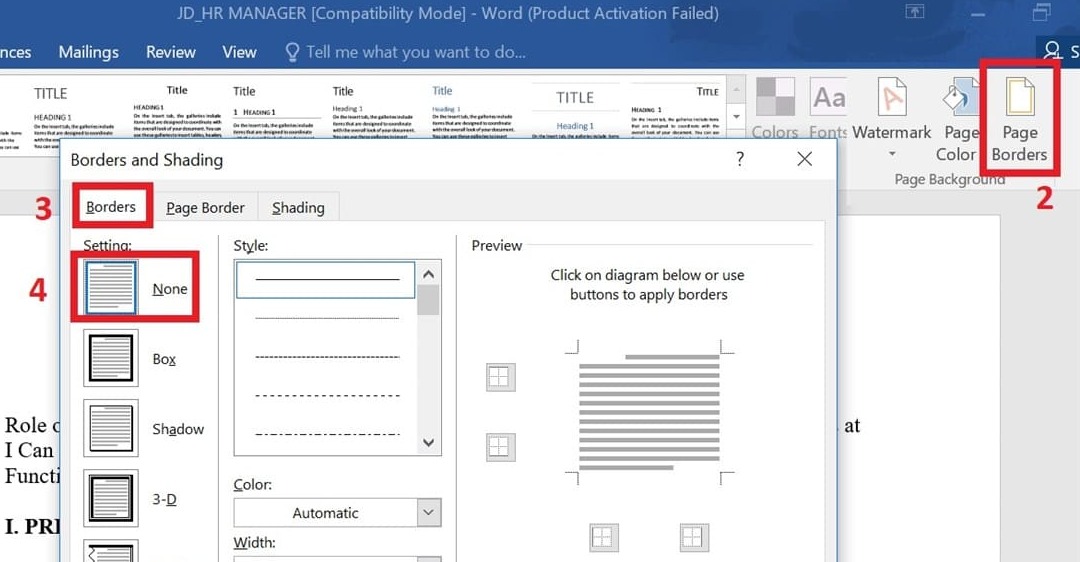Apply the centered TITLE style set thumbnail

click(x=575, y=110)
